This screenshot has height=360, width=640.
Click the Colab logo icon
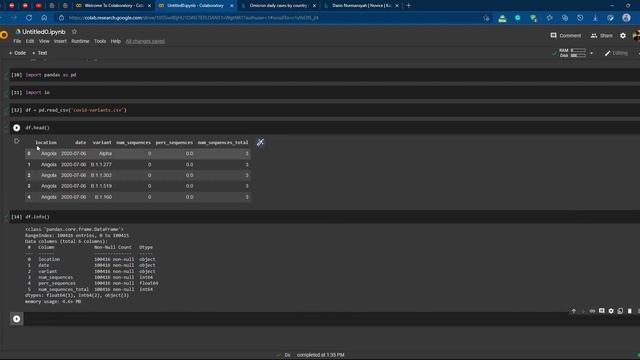4,35
